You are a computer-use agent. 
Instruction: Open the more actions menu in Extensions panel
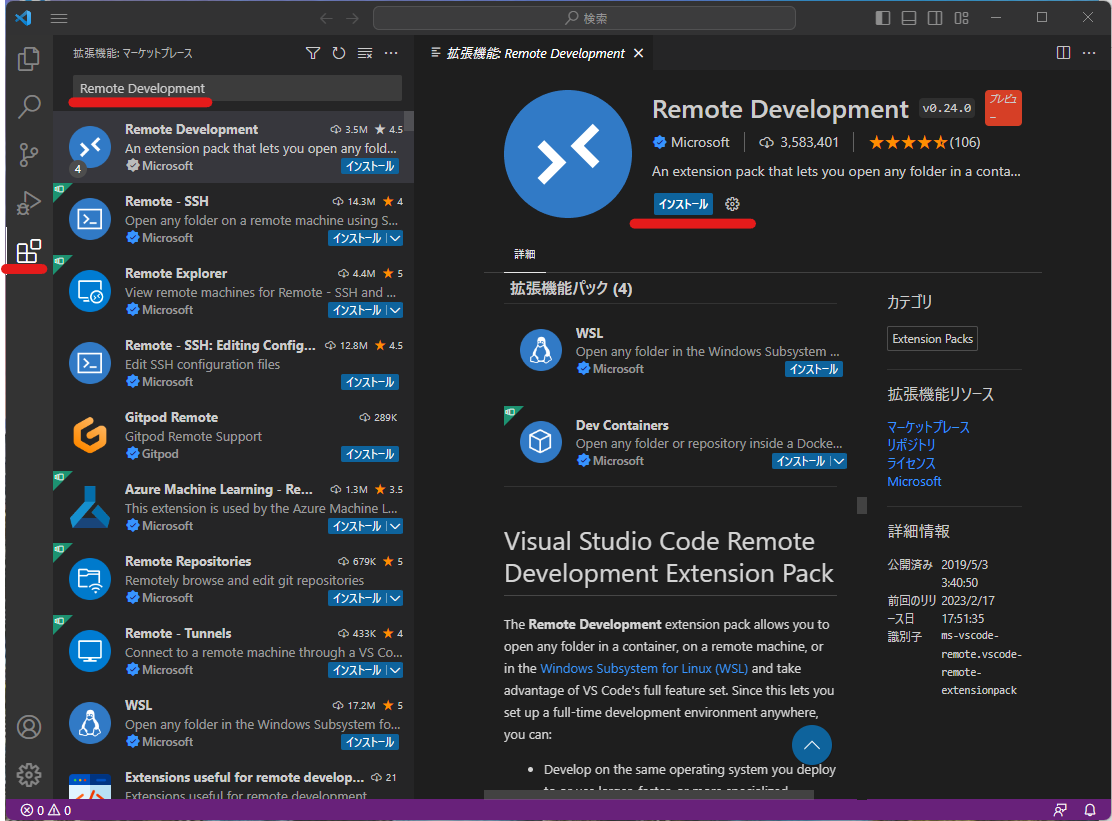[390, 52]
